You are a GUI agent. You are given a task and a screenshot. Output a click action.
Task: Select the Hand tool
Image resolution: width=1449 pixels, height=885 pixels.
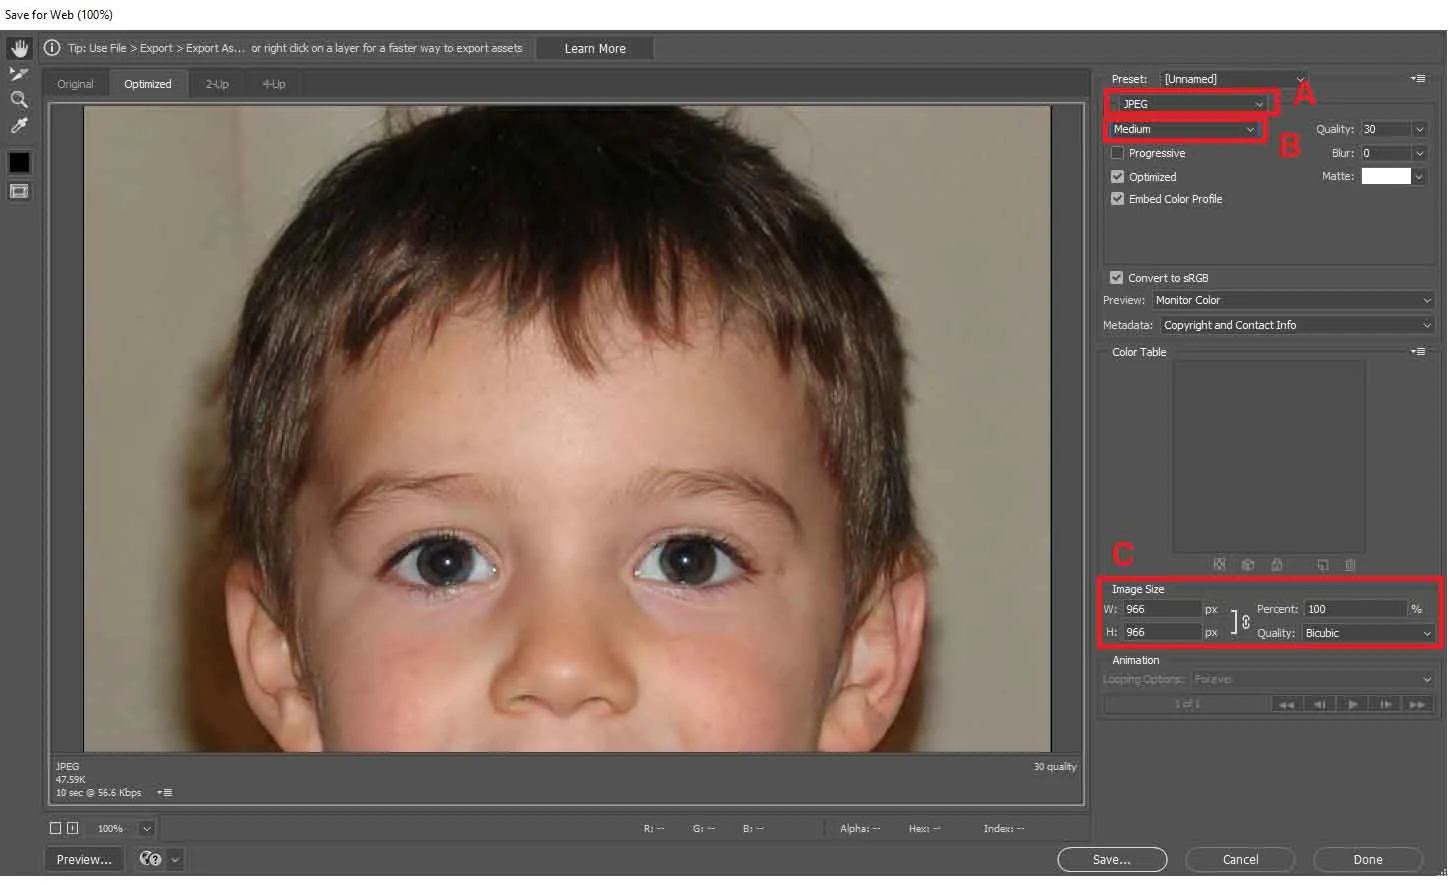coord(19,48)
